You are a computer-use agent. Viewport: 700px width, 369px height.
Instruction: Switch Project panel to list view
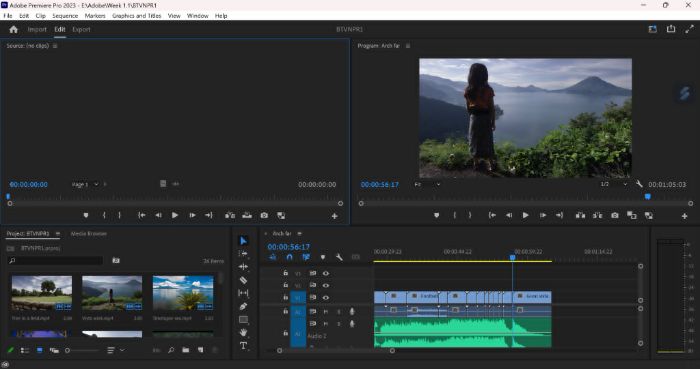point(25,350)
